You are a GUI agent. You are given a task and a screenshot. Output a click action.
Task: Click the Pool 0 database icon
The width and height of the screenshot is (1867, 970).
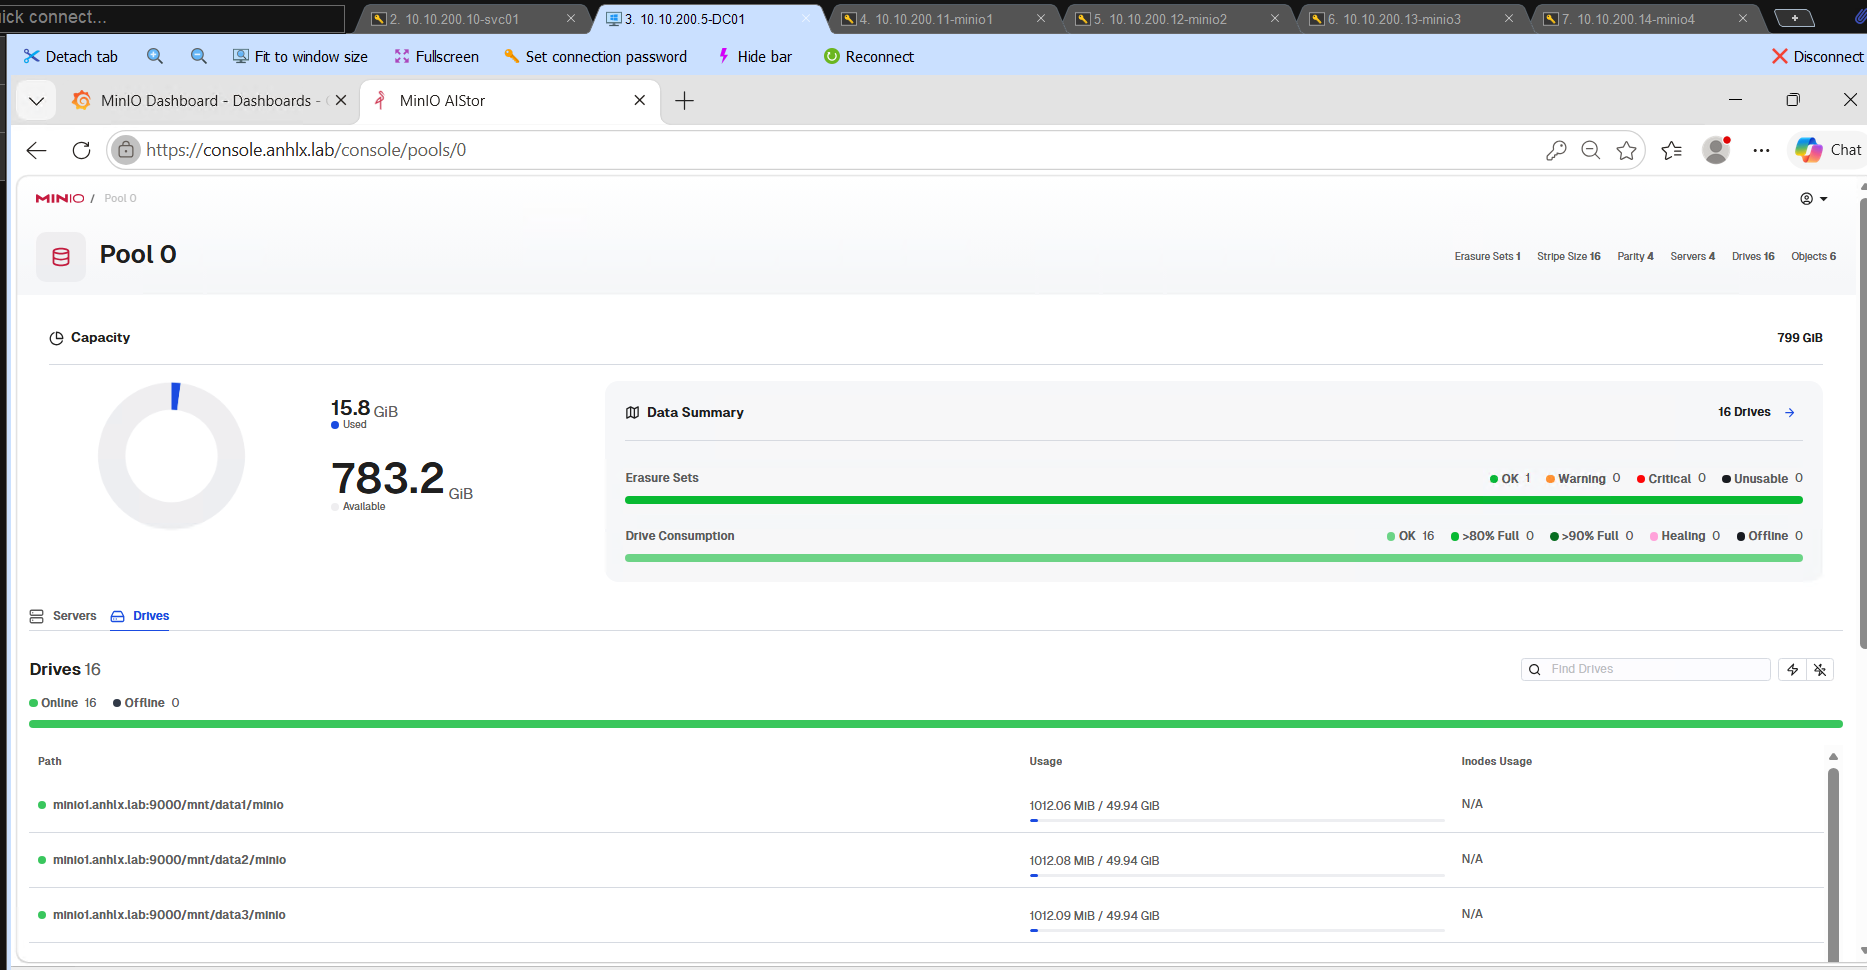[x=61, y=256]
